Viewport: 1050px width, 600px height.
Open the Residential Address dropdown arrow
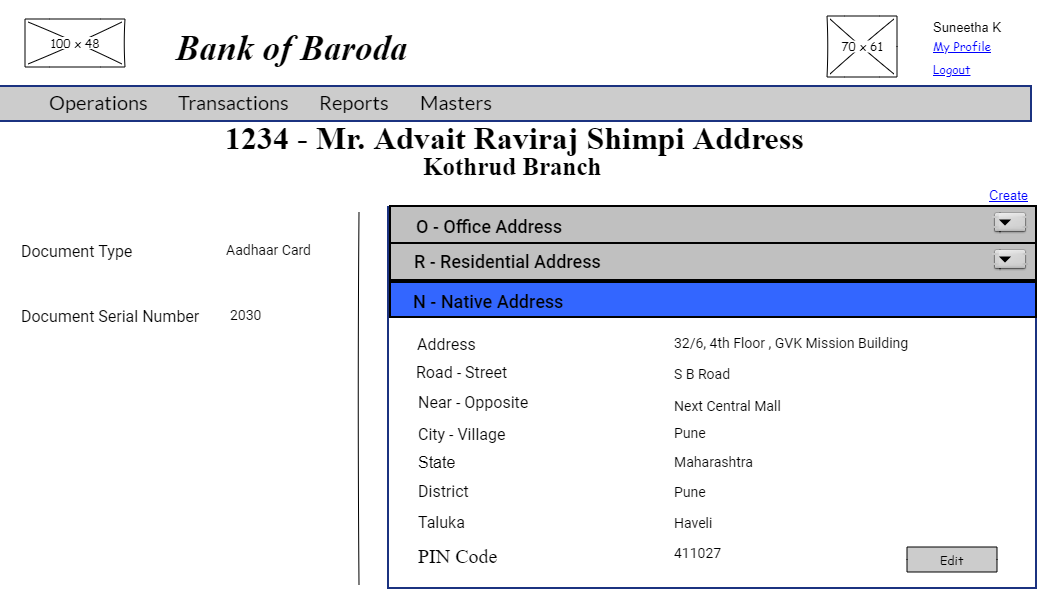tap(1009, 260)
